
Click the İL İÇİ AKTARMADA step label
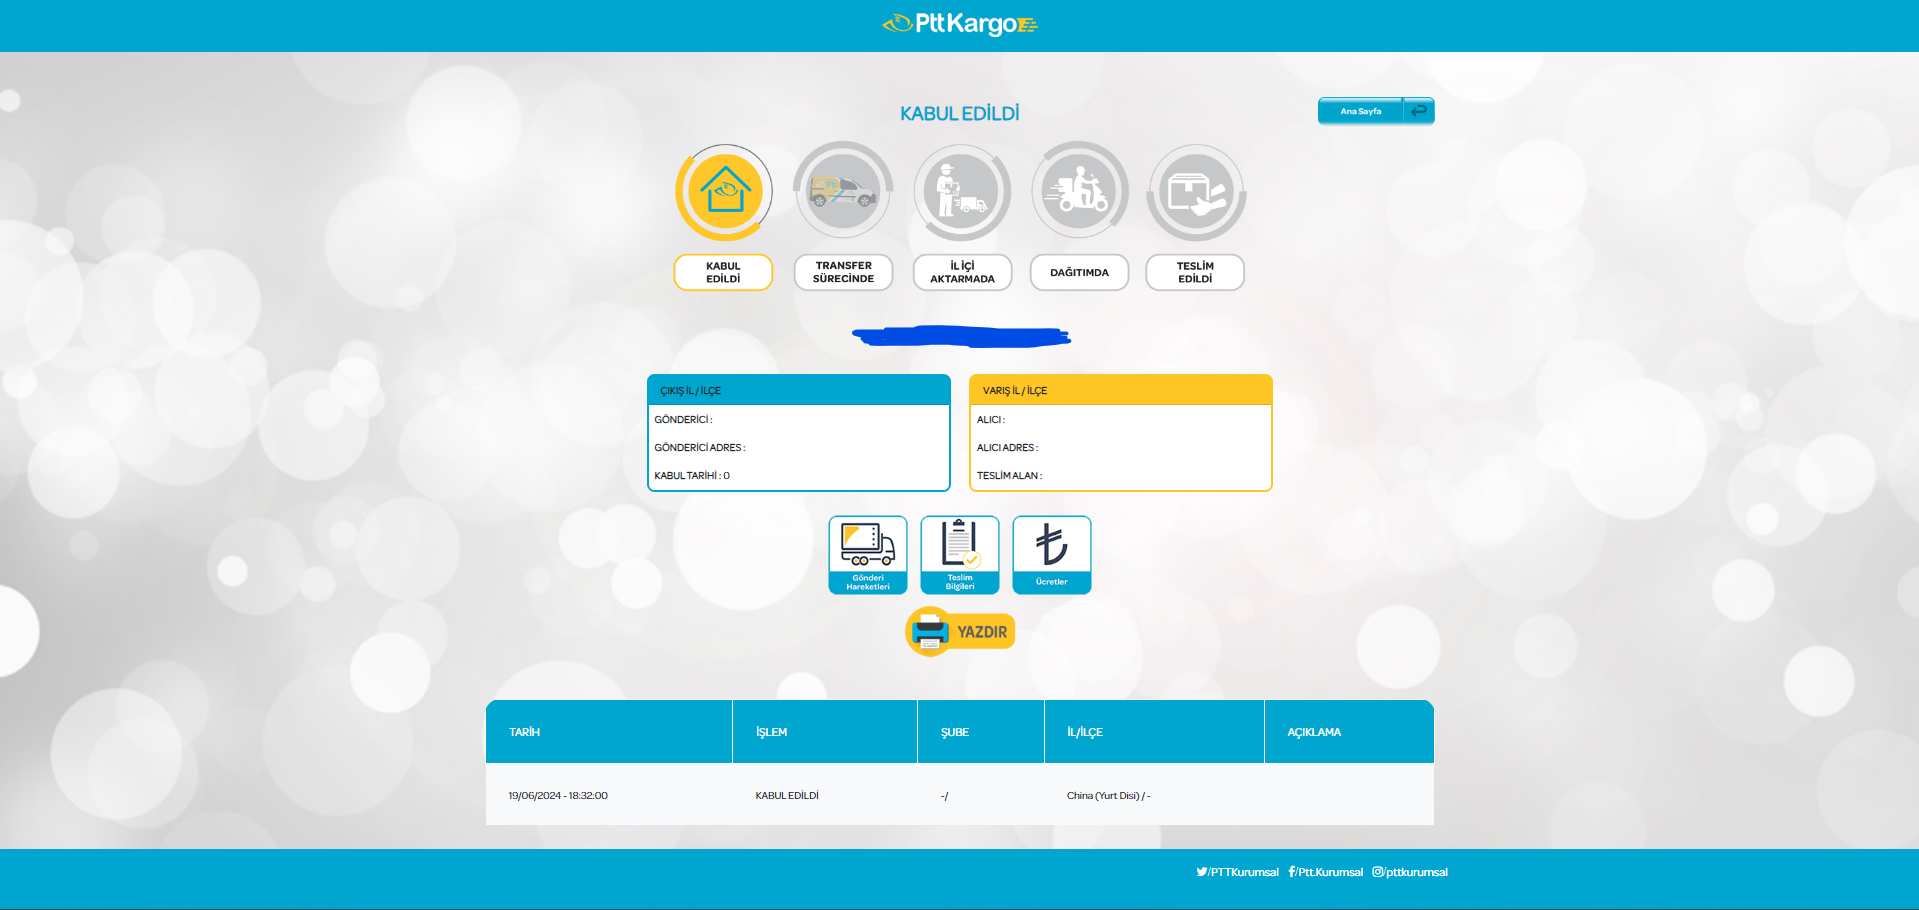coord(962,273)
